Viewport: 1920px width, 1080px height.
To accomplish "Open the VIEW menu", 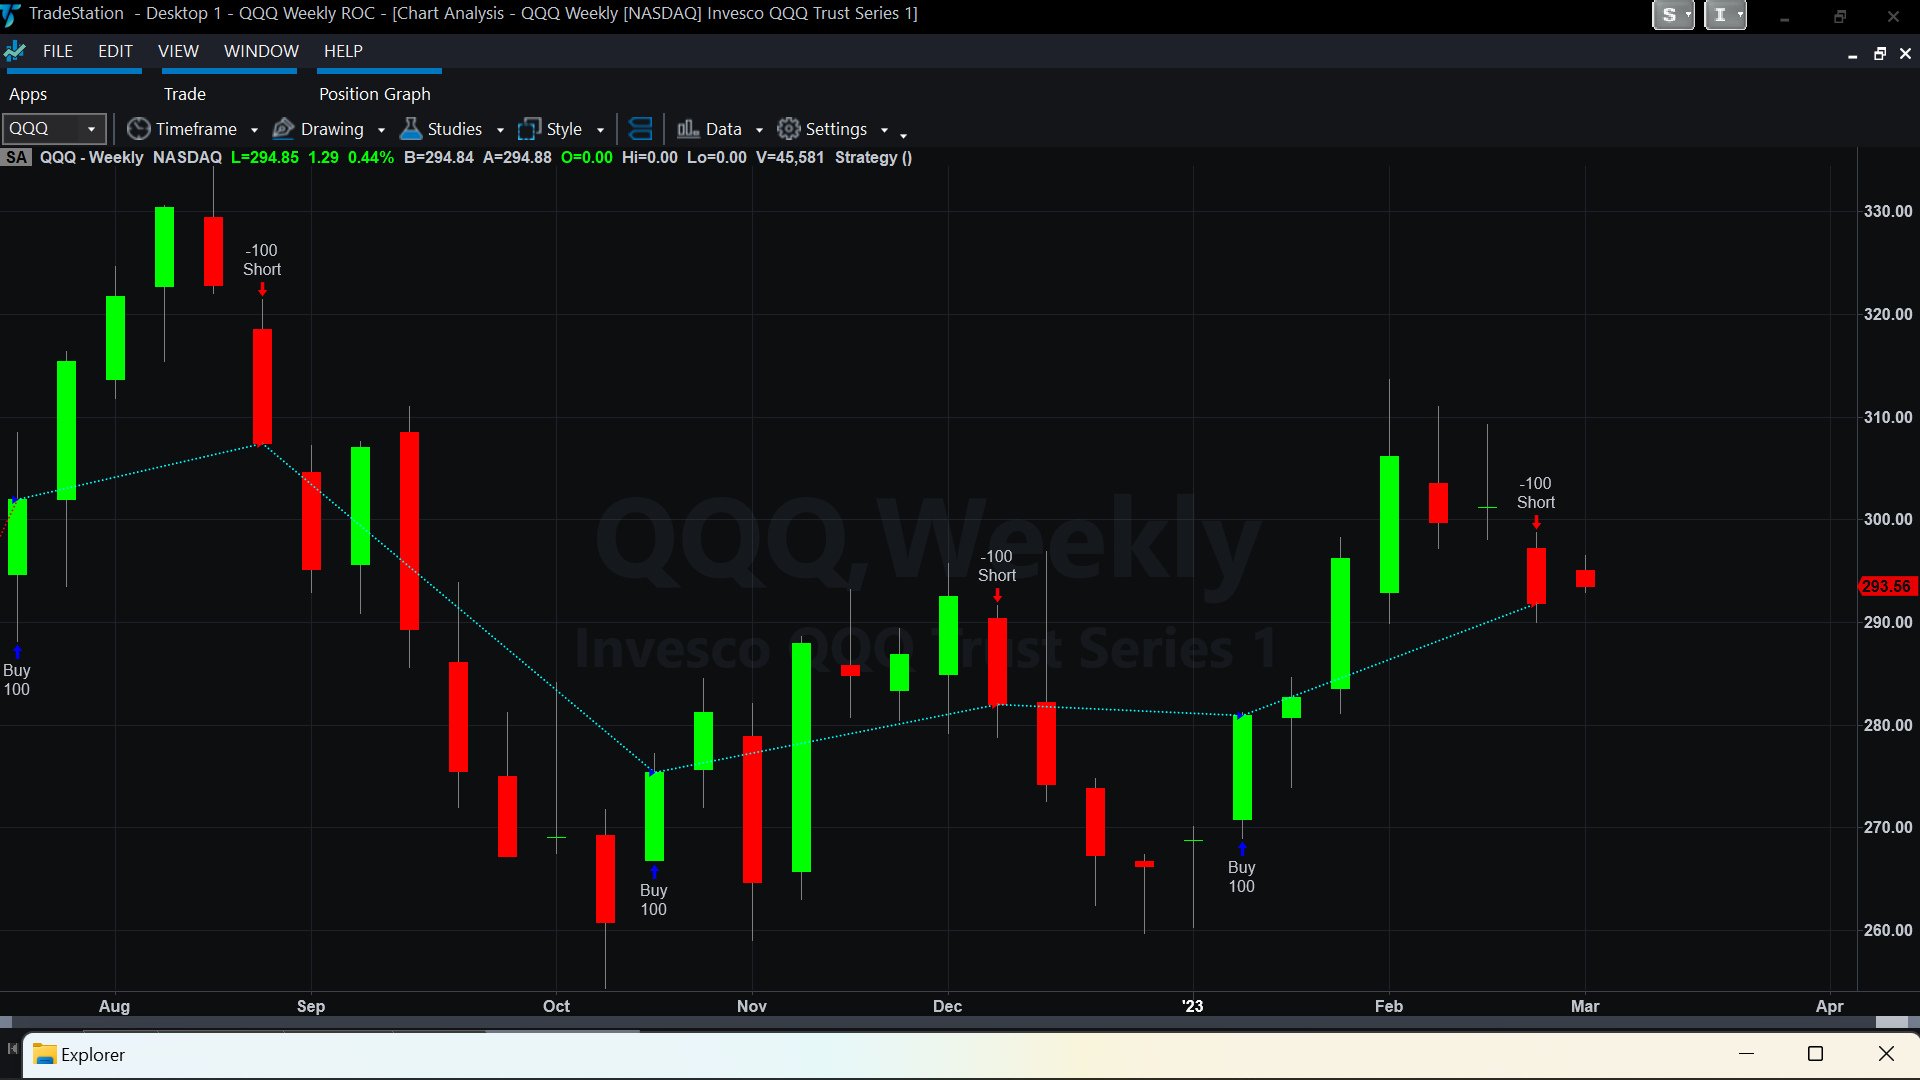I will click(178, 51).
